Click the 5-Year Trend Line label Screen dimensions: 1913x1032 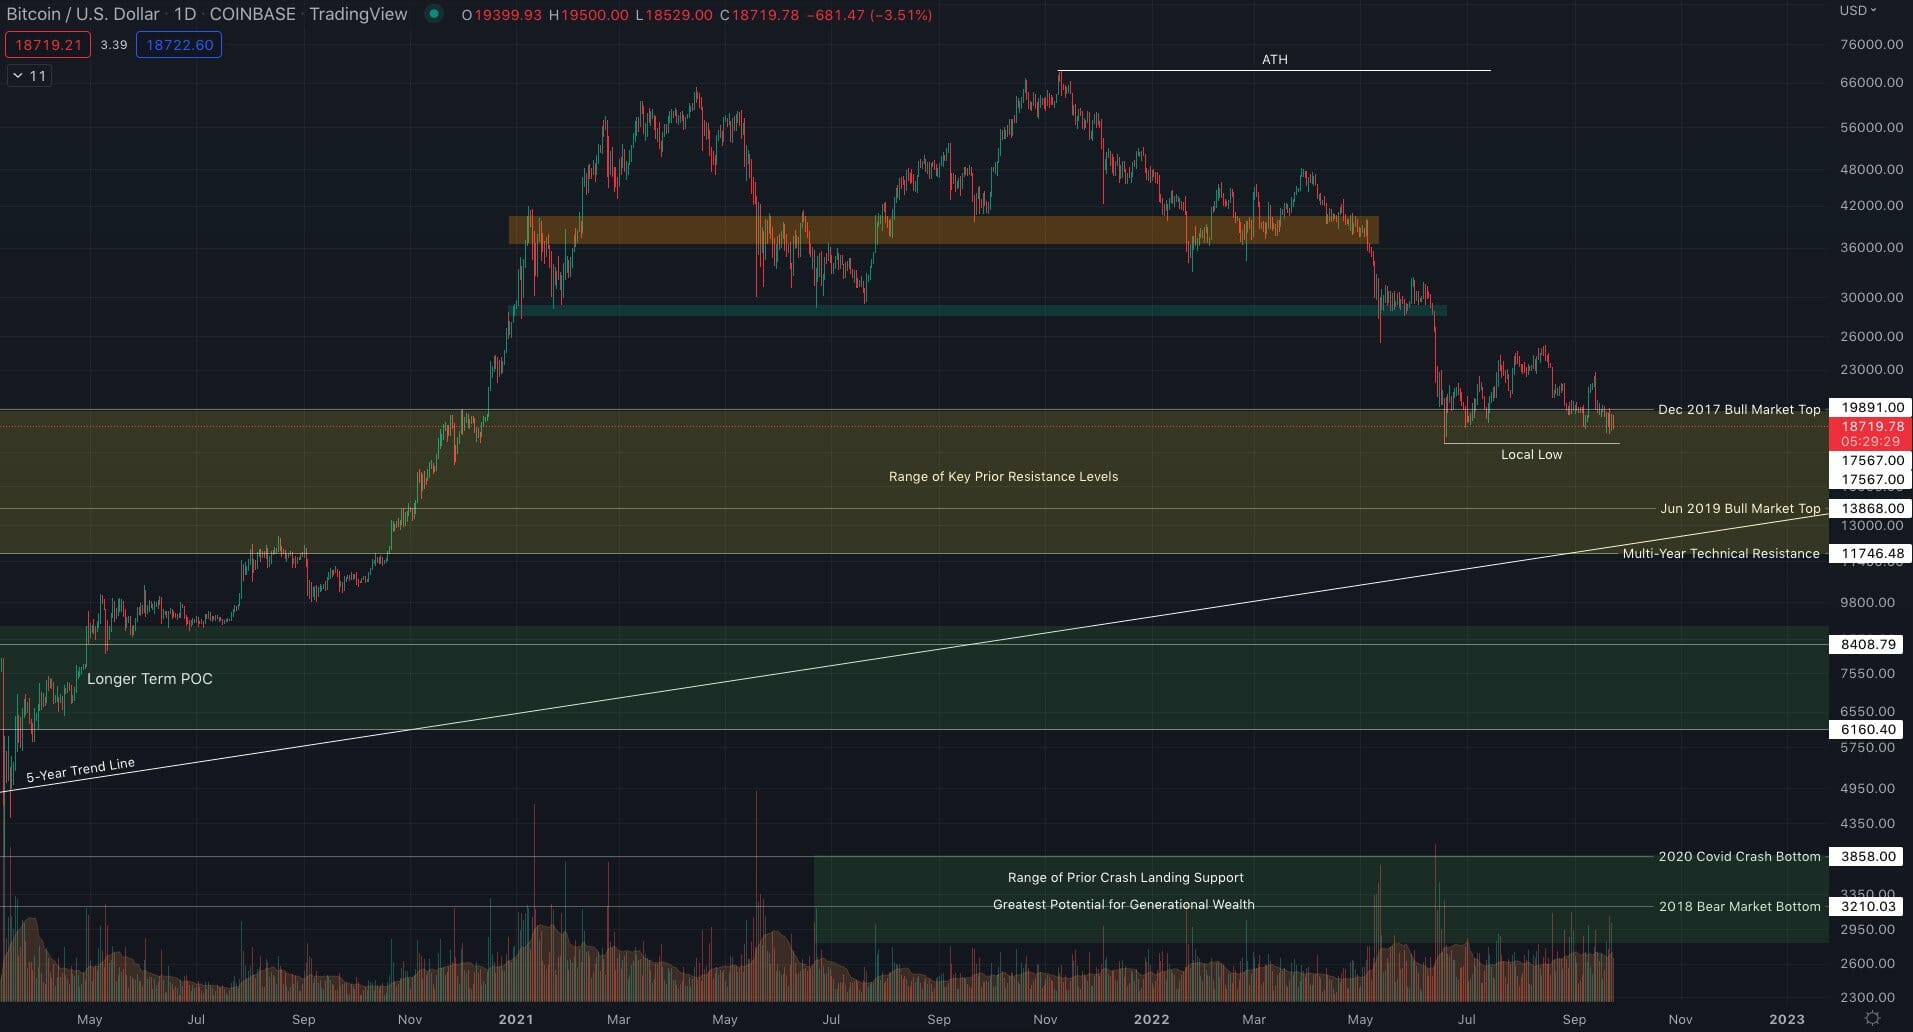pyautogui.click(x=80, y=770)
